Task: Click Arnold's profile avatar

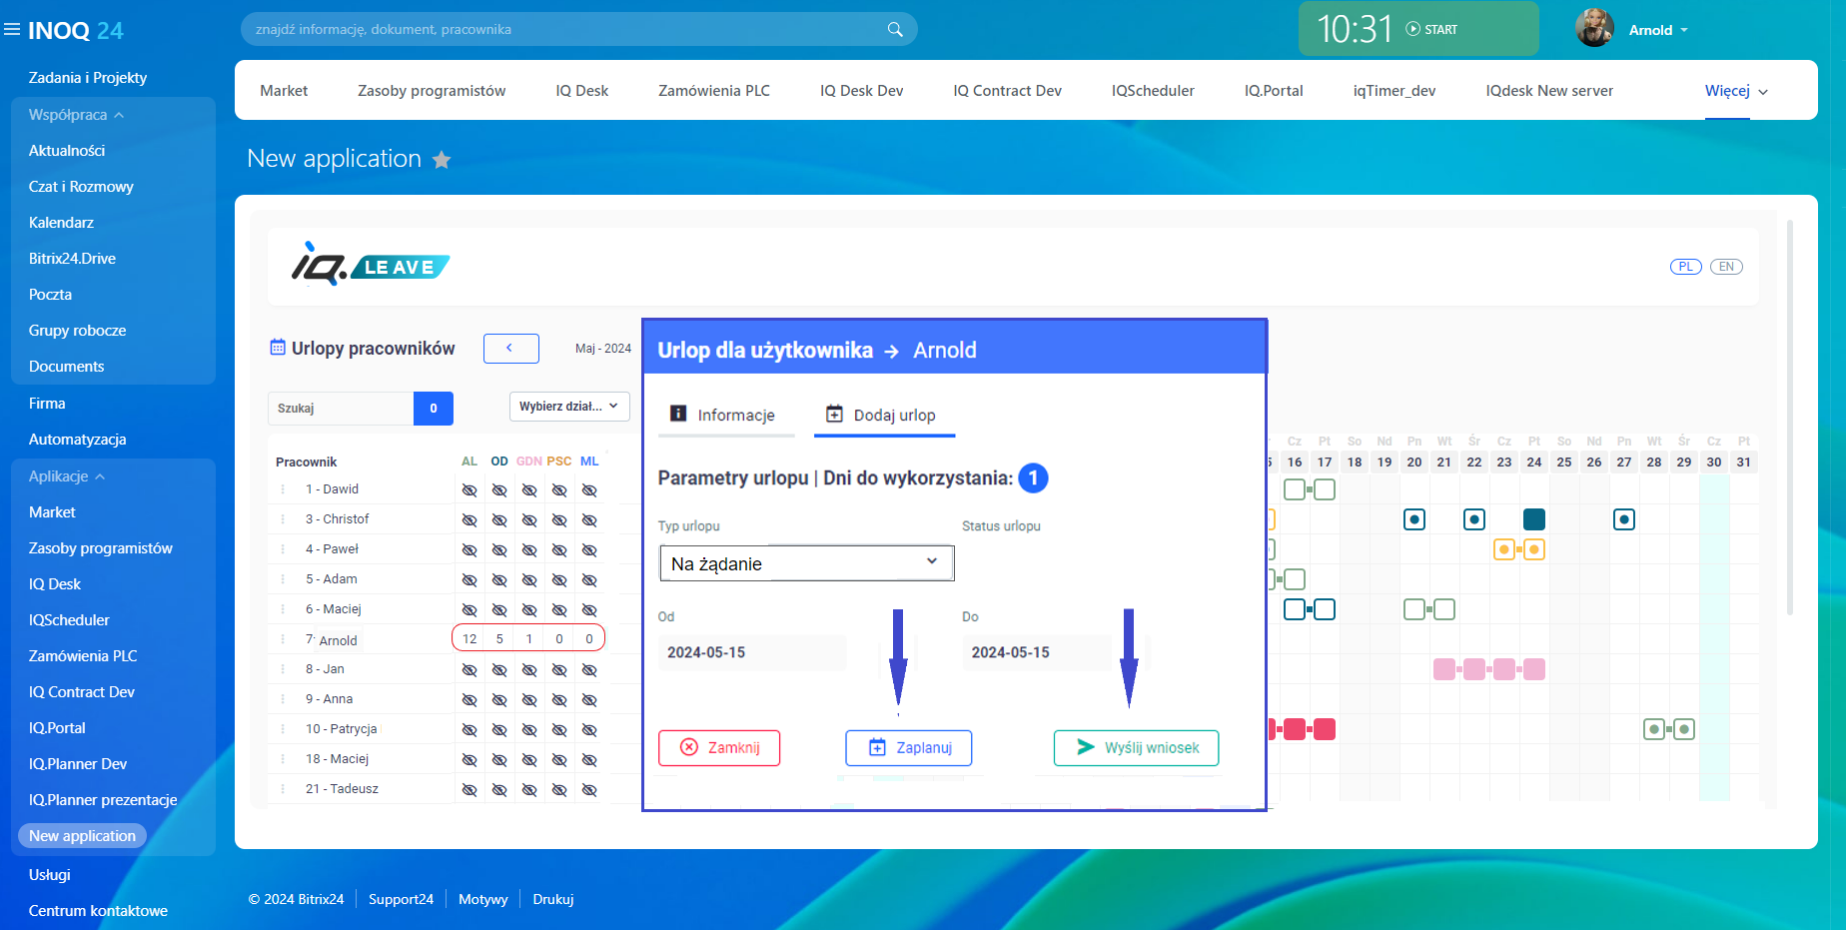Action: tap(1594, 29)
